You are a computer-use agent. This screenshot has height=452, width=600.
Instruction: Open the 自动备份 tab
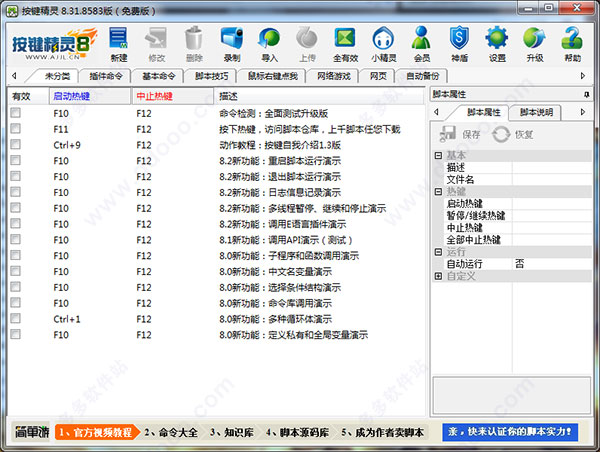(422, 76)
